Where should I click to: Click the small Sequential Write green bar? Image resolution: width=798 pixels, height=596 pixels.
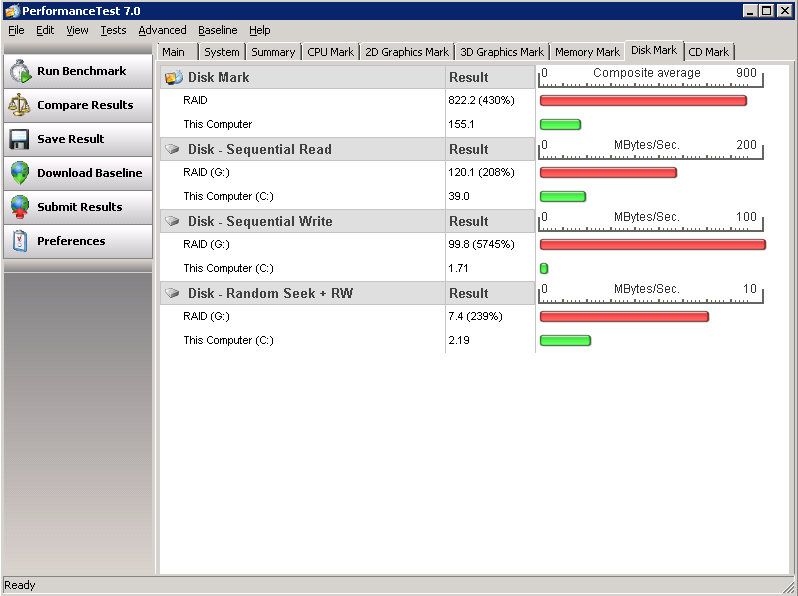click(544, 269)
